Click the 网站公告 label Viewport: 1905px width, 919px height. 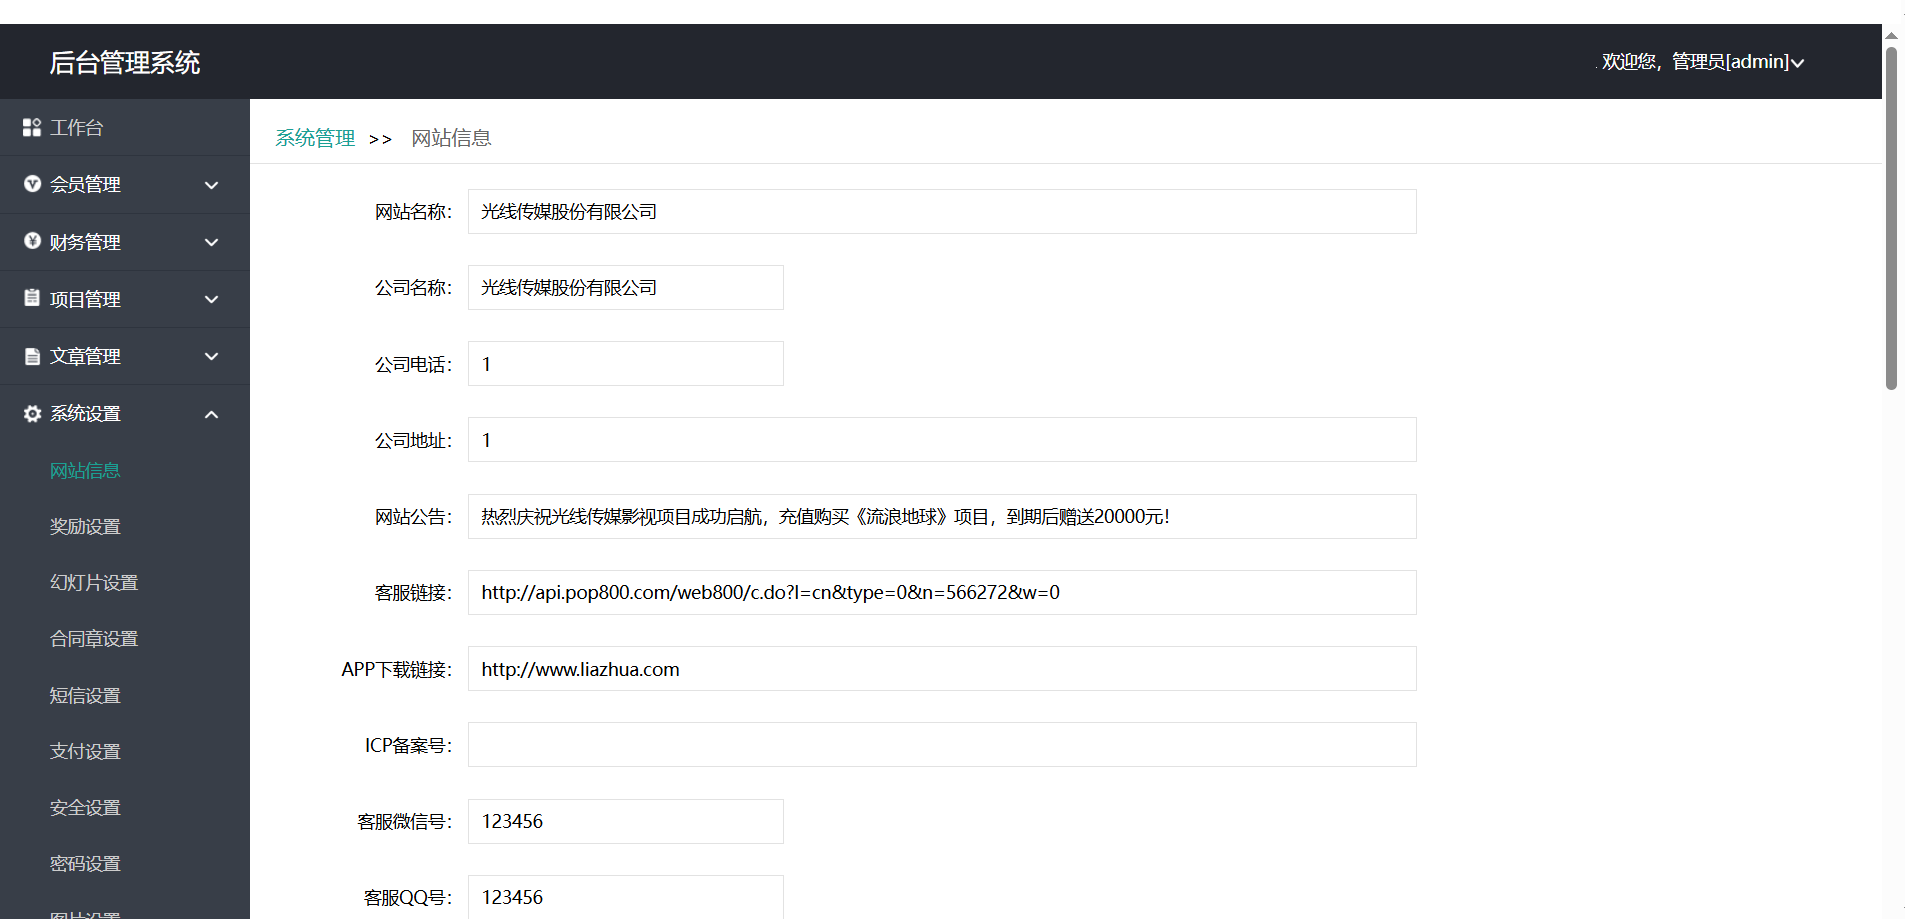(413, 517)
